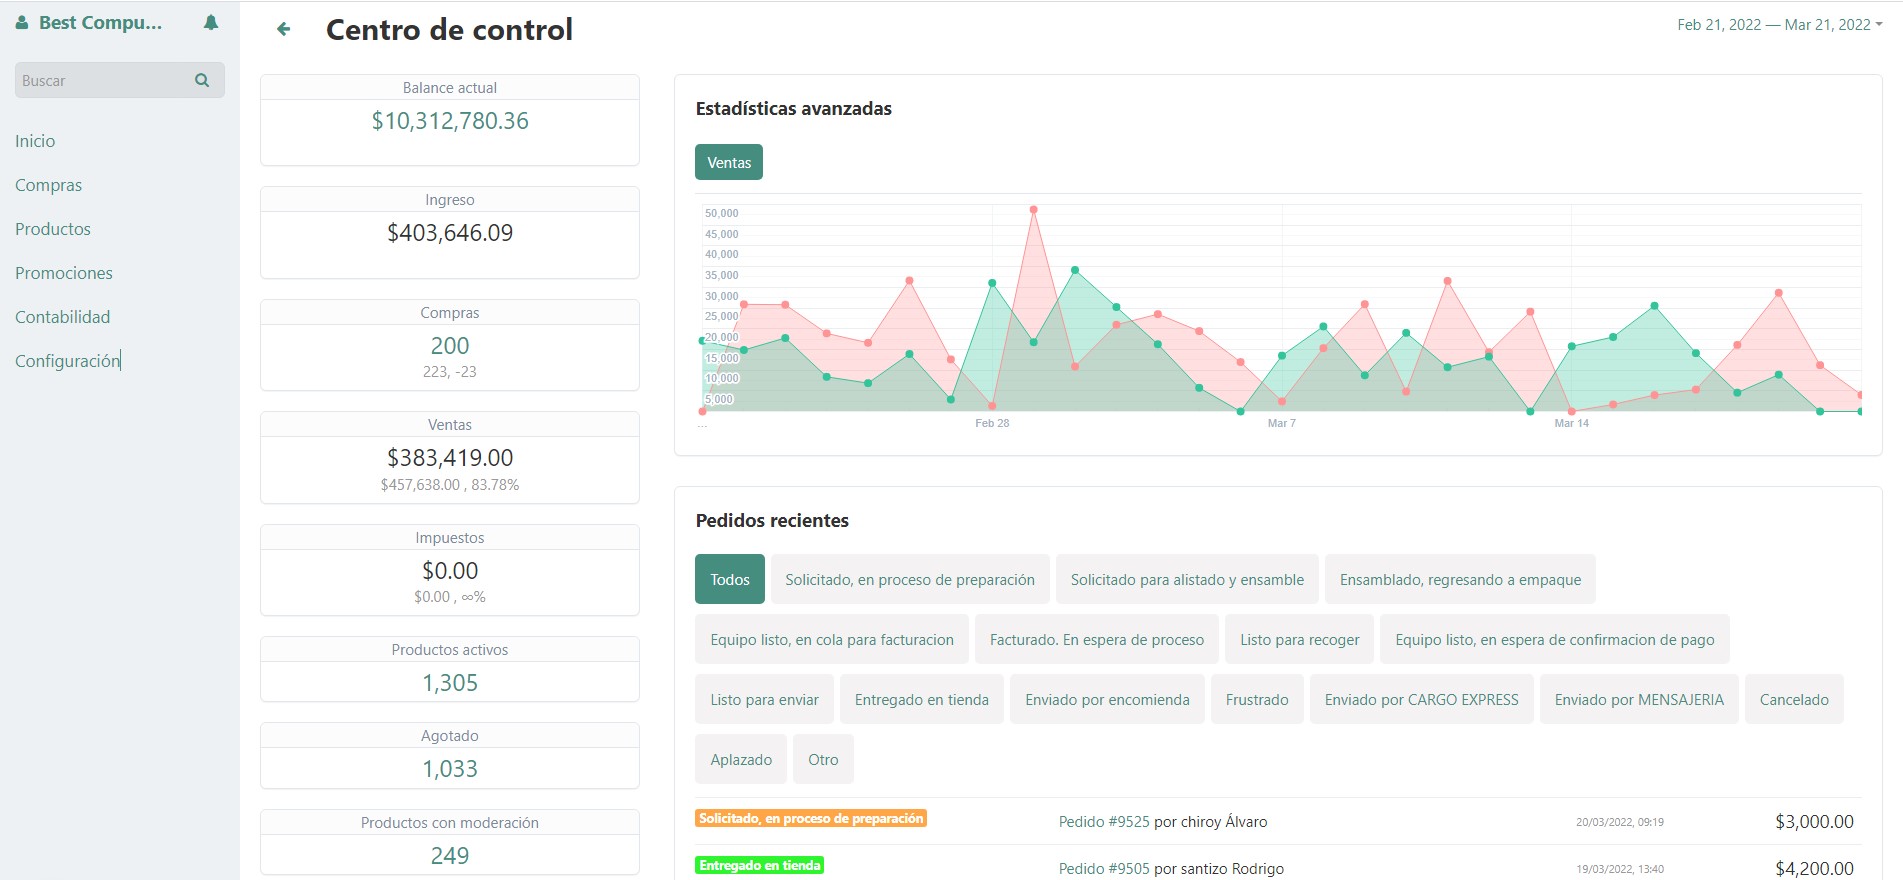Image resolution: width=1903 pixels, height=880 pixels.
Task: Filter orders by Listo para recoger
Action: coord(1299,639)
